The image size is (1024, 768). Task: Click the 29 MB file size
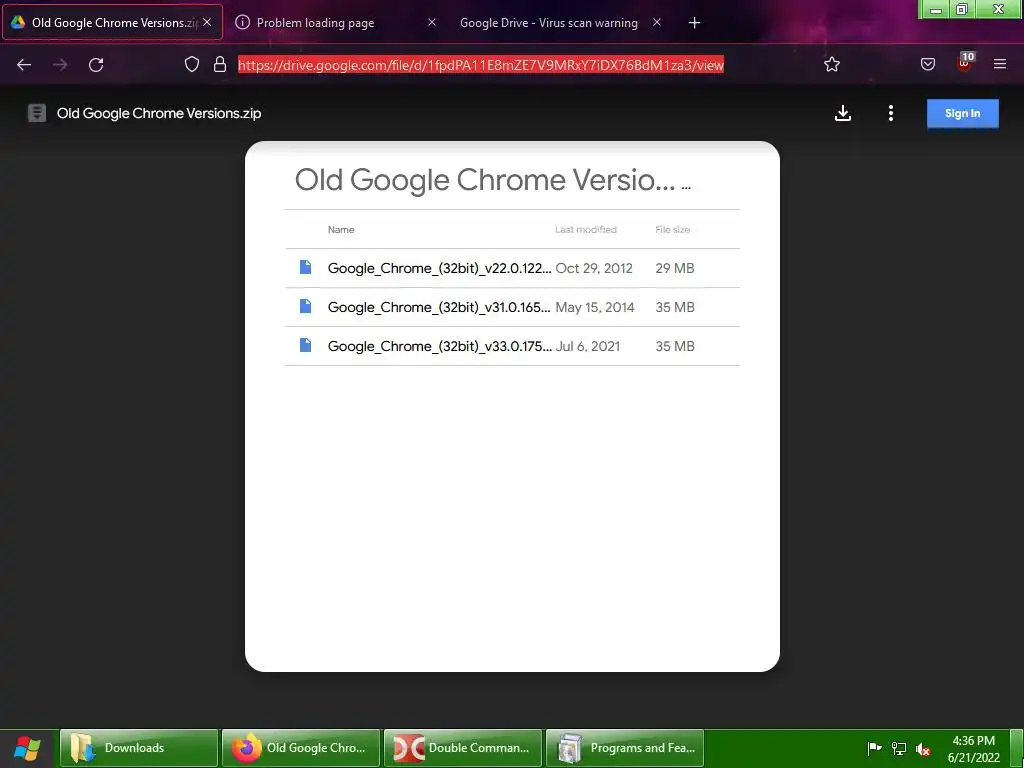675,268
